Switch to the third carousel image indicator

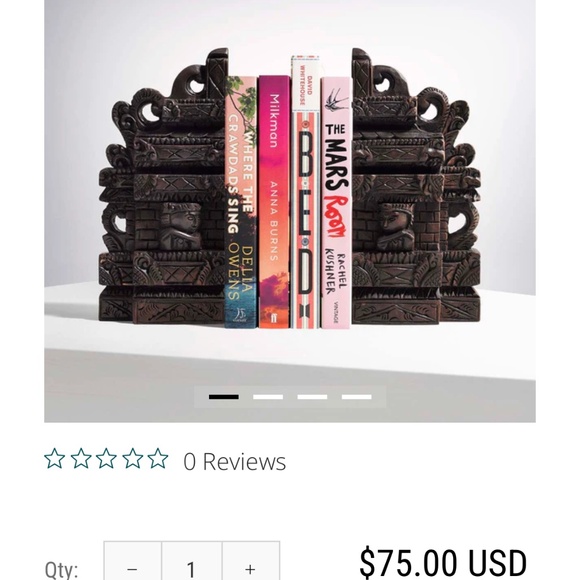pos(312,397)
